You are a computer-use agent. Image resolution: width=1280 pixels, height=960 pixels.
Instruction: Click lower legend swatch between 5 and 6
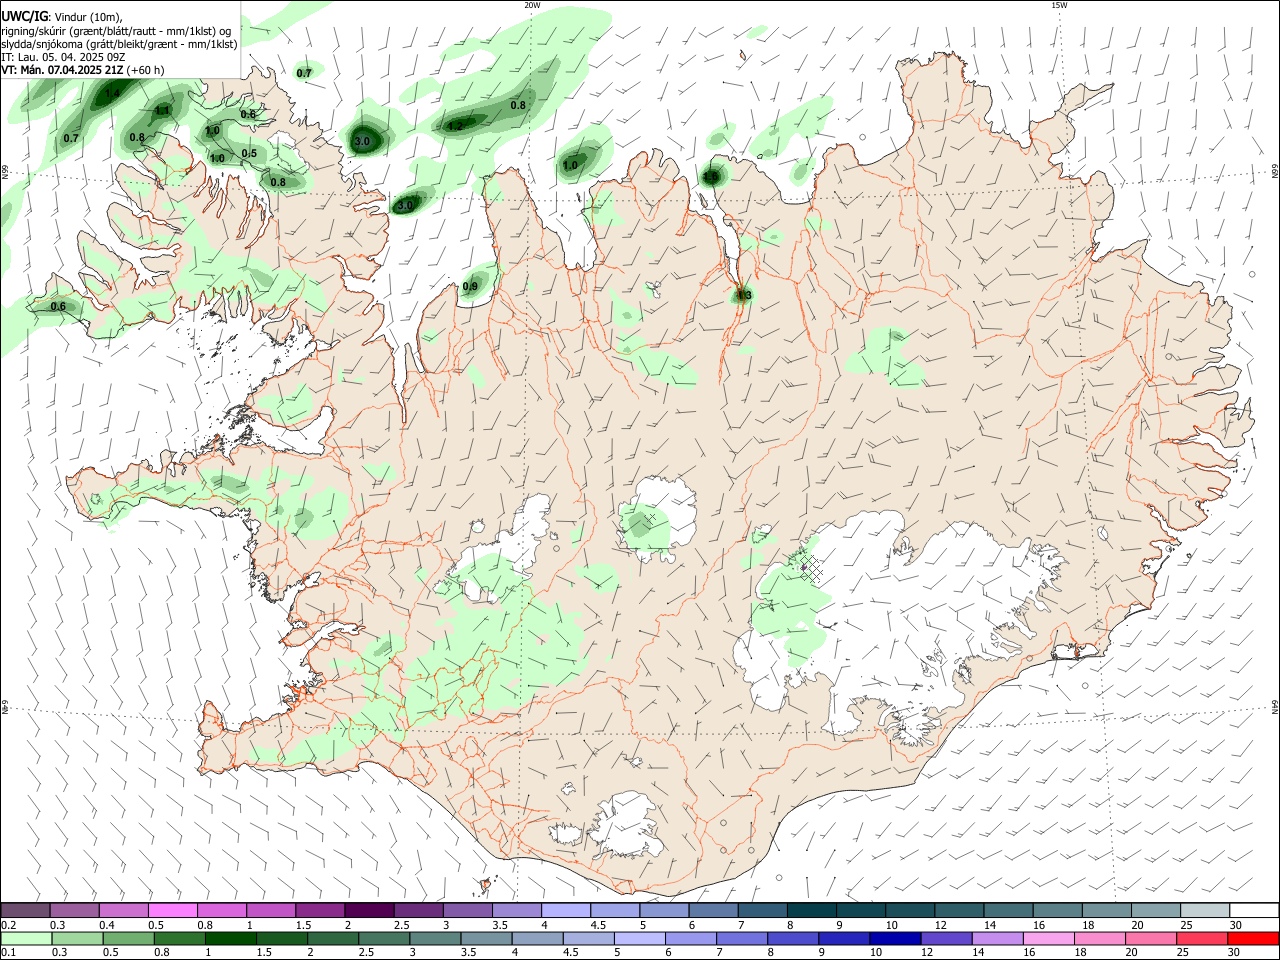[x=641, y=938]
